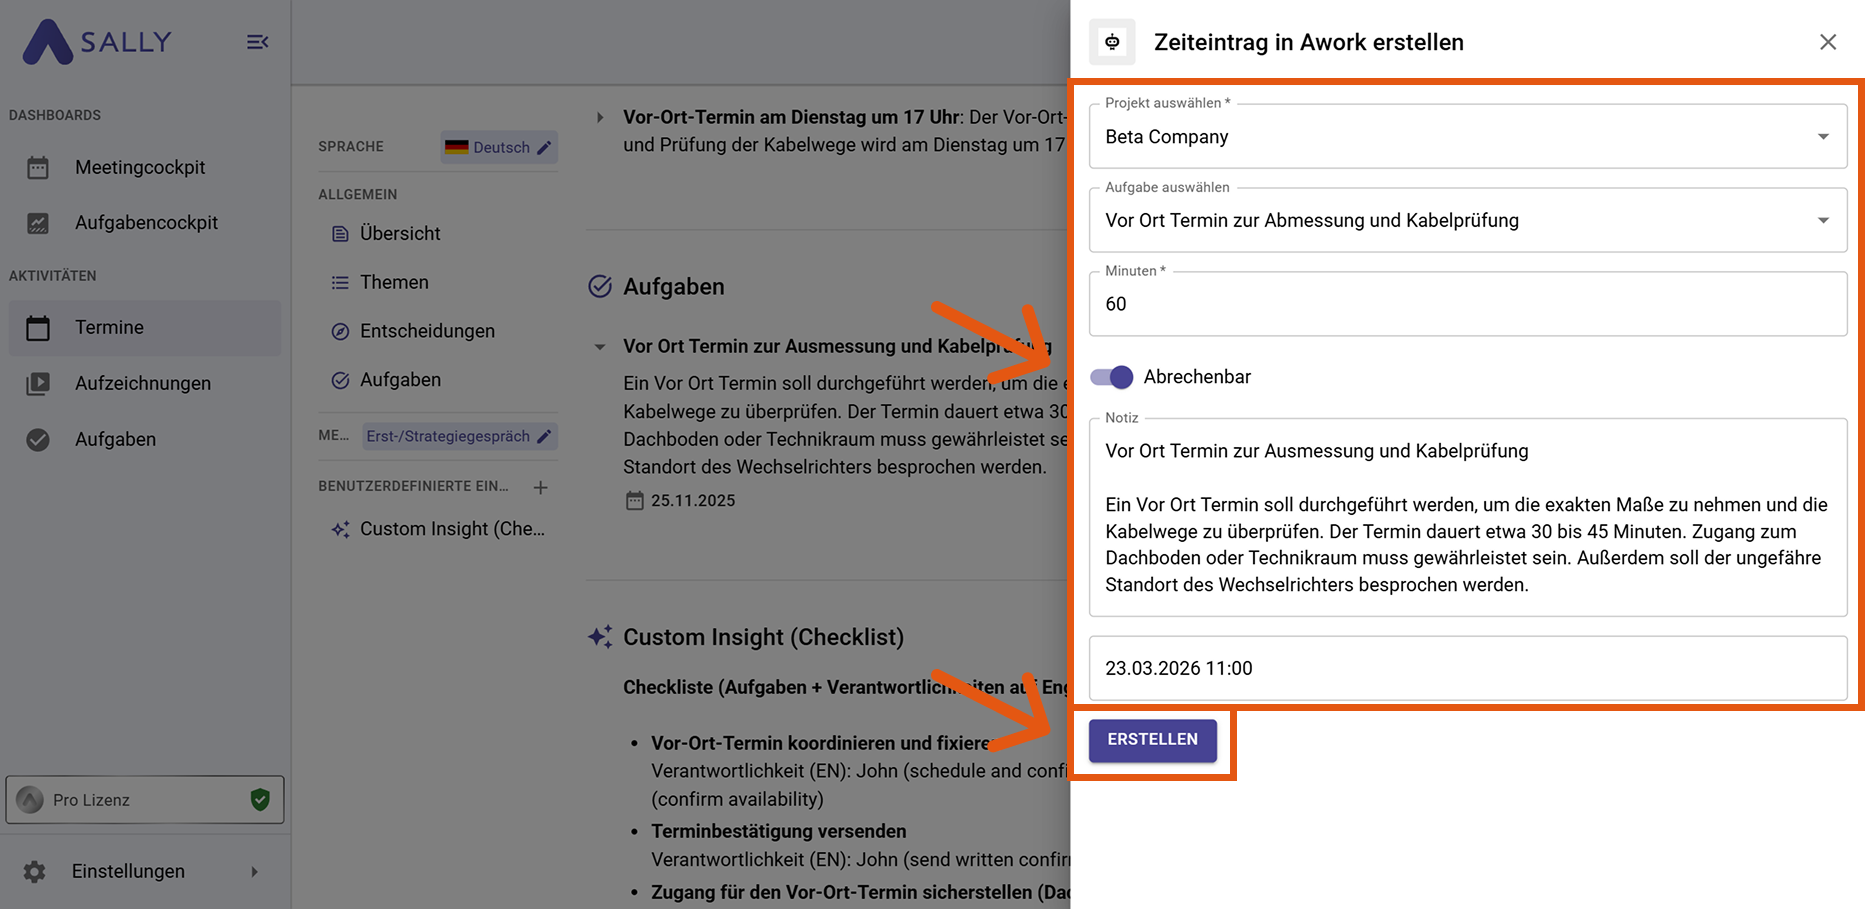Collapse the Sally sidebar menu icon
This screenshot has width=1865, height=909.
pyautogui.click(x=257, y=42)
